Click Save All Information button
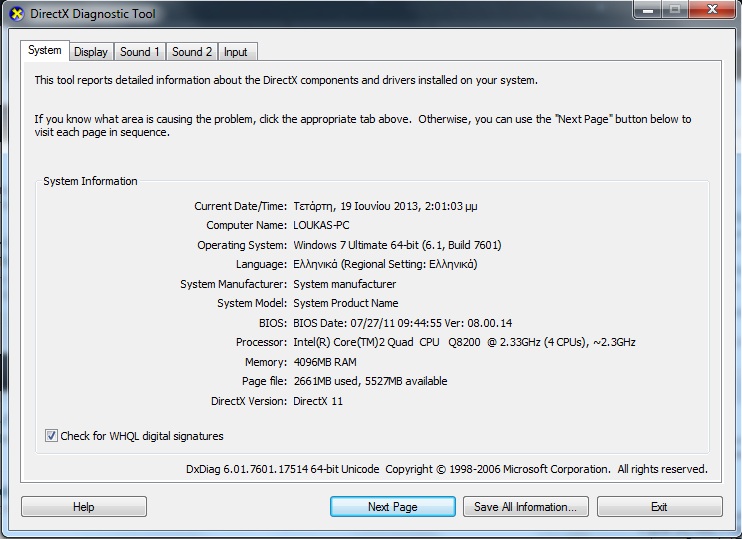This screenshot has height=539, width=742. (x=526, y=507)
